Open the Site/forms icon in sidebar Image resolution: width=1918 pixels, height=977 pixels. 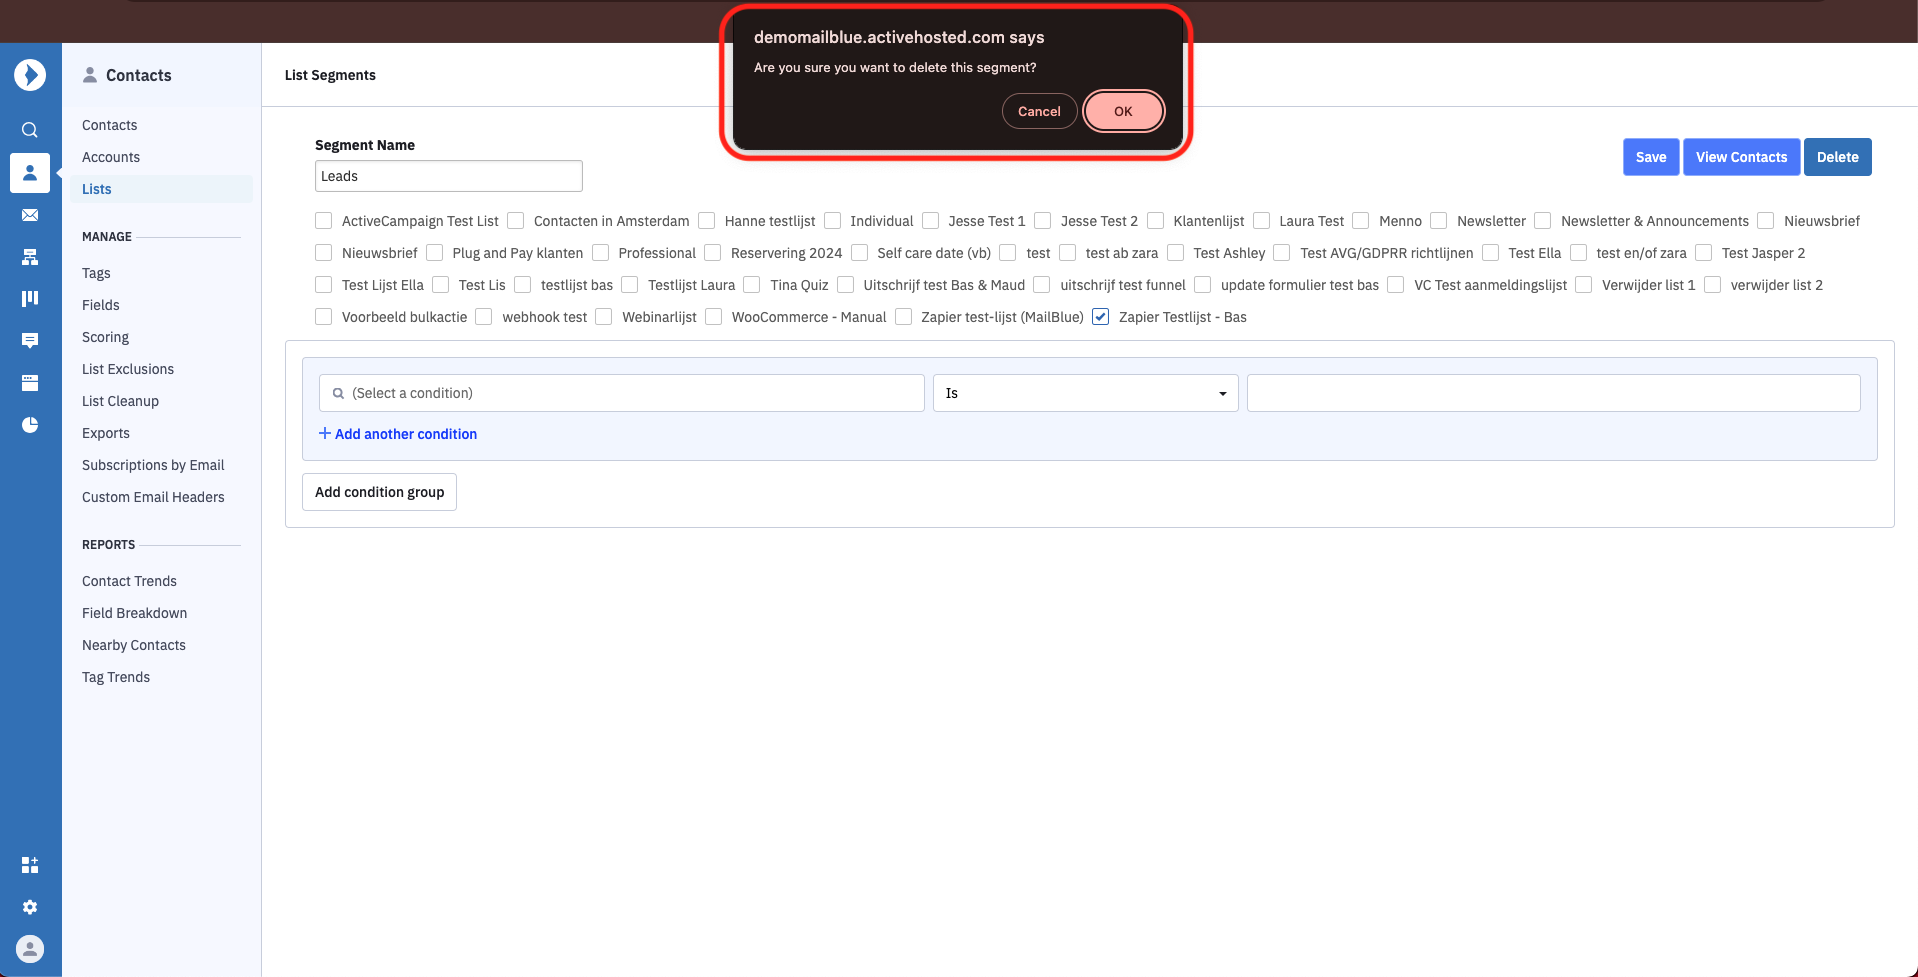pos(30,383)
